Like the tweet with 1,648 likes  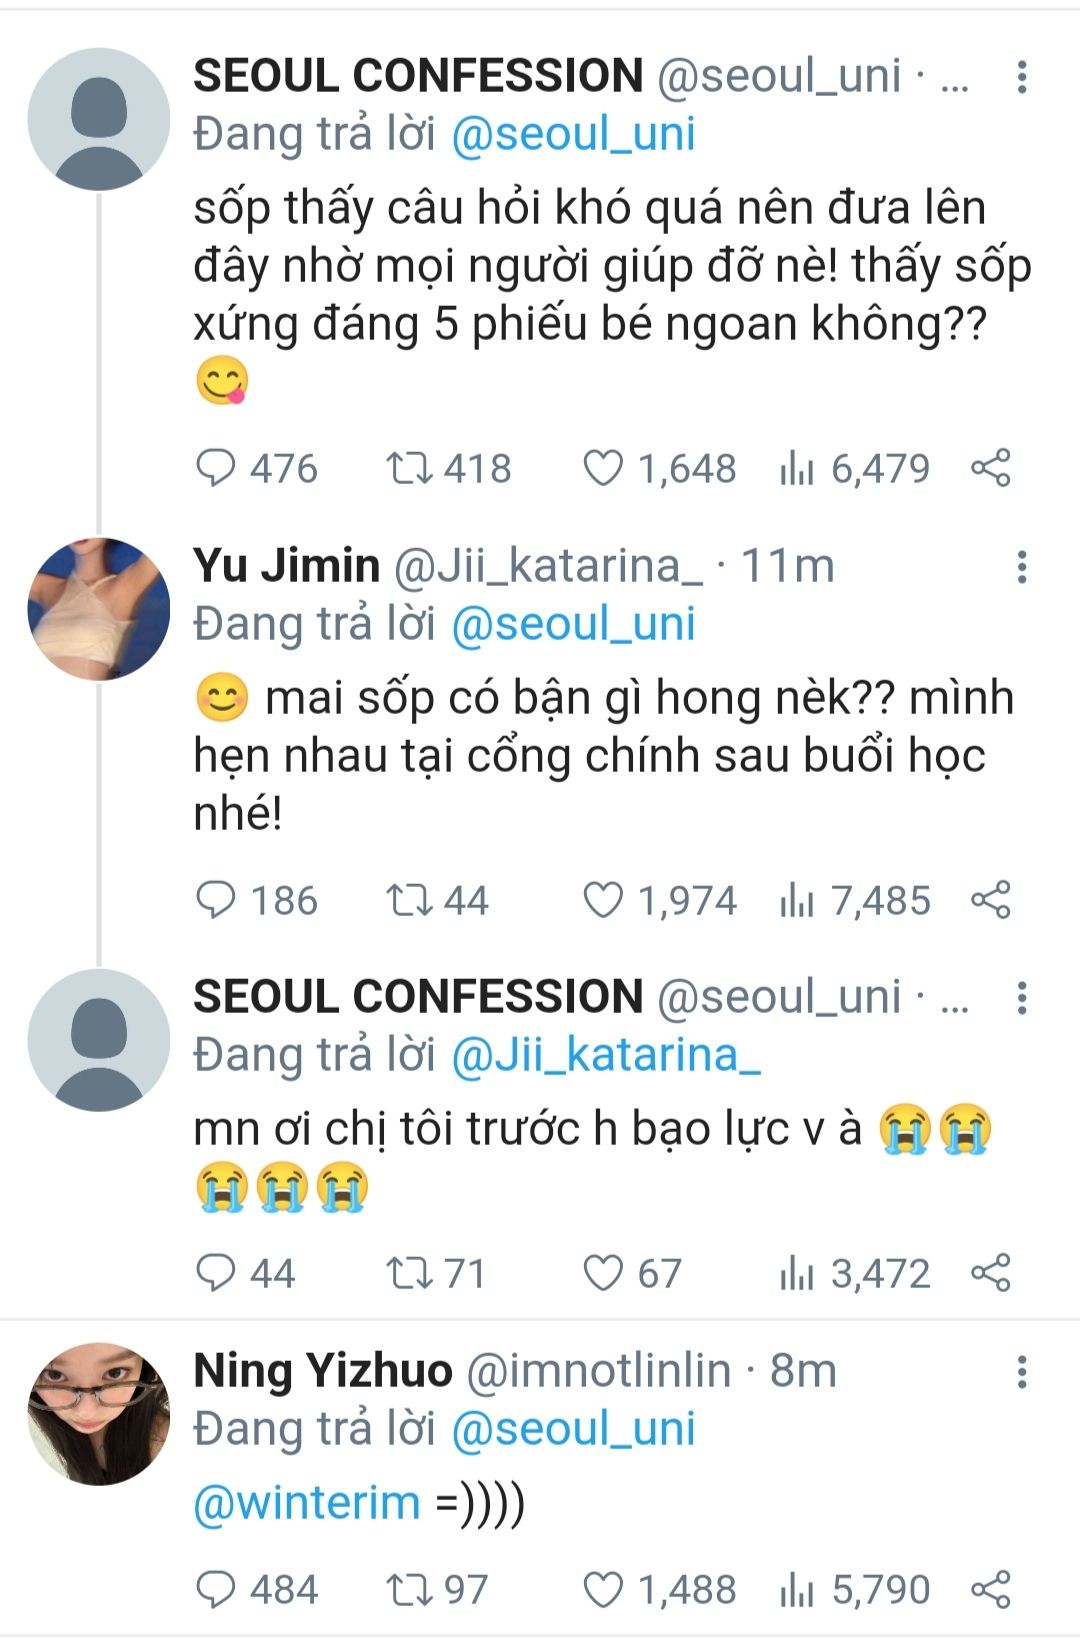(603, 468)
